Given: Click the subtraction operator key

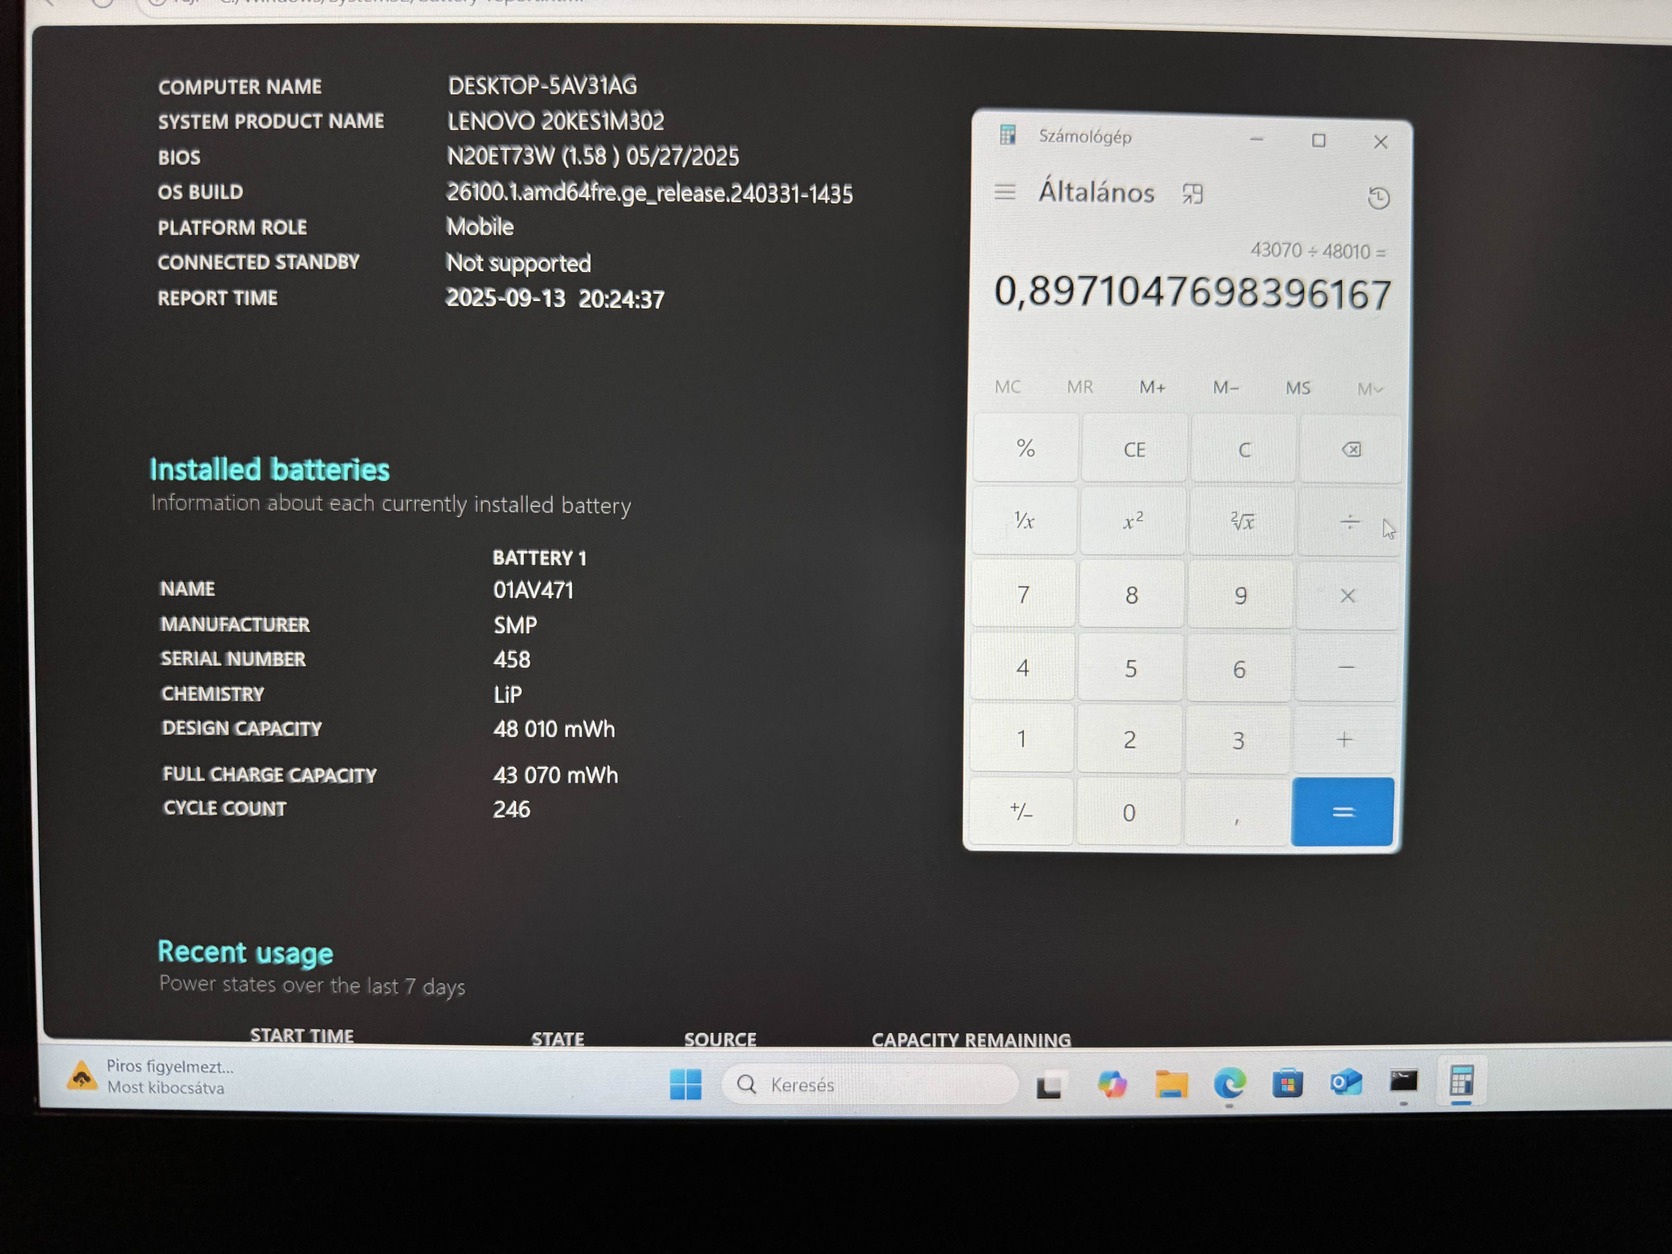Looking at the screenshot, I should click(x=1346, y=667).
